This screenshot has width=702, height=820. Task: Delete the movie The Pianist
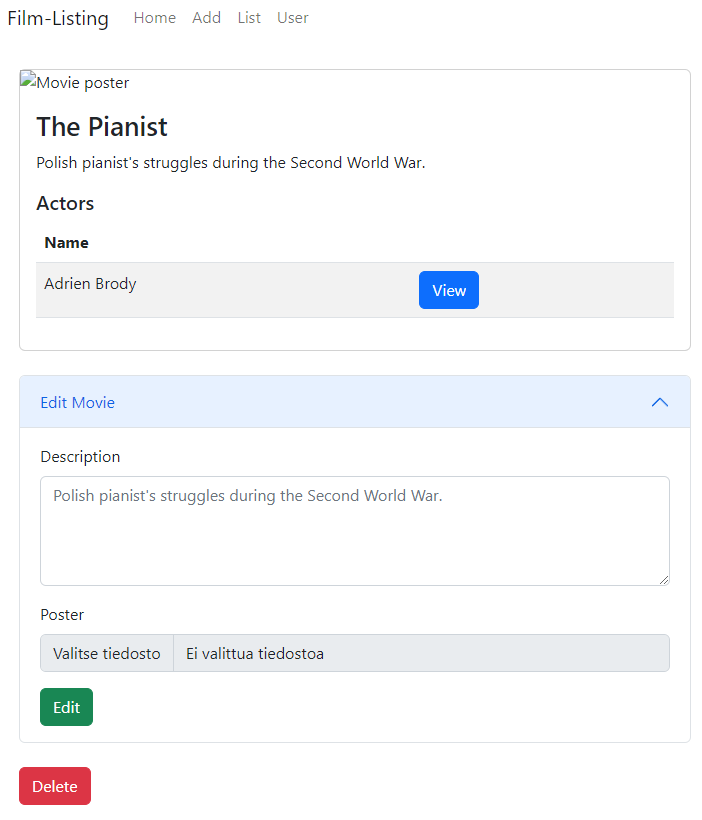tap(54, 786)
